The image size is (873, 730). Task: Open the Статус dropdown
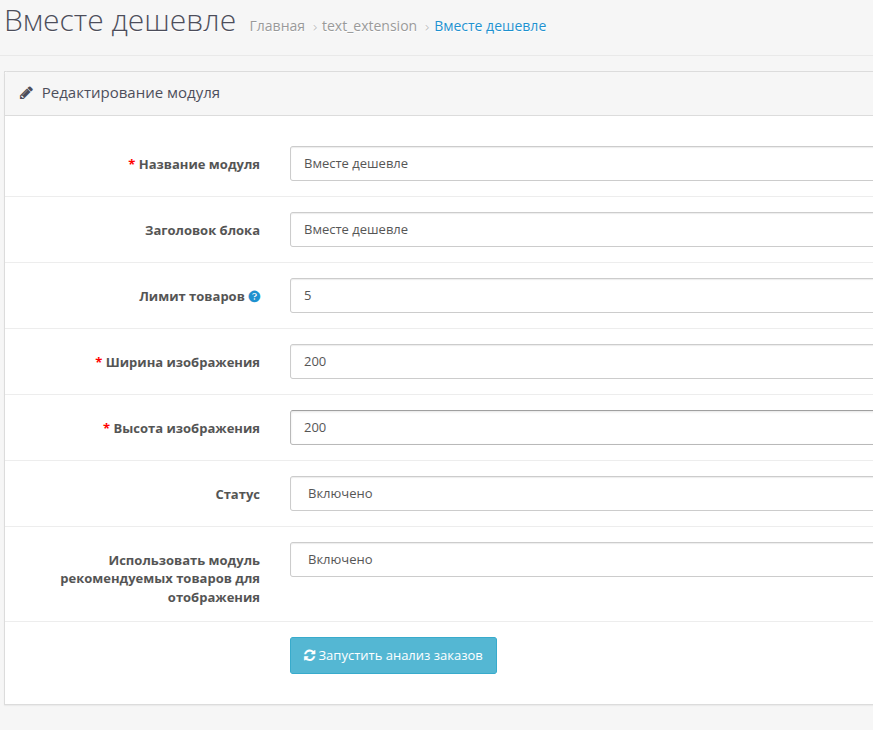coord(581,494)
